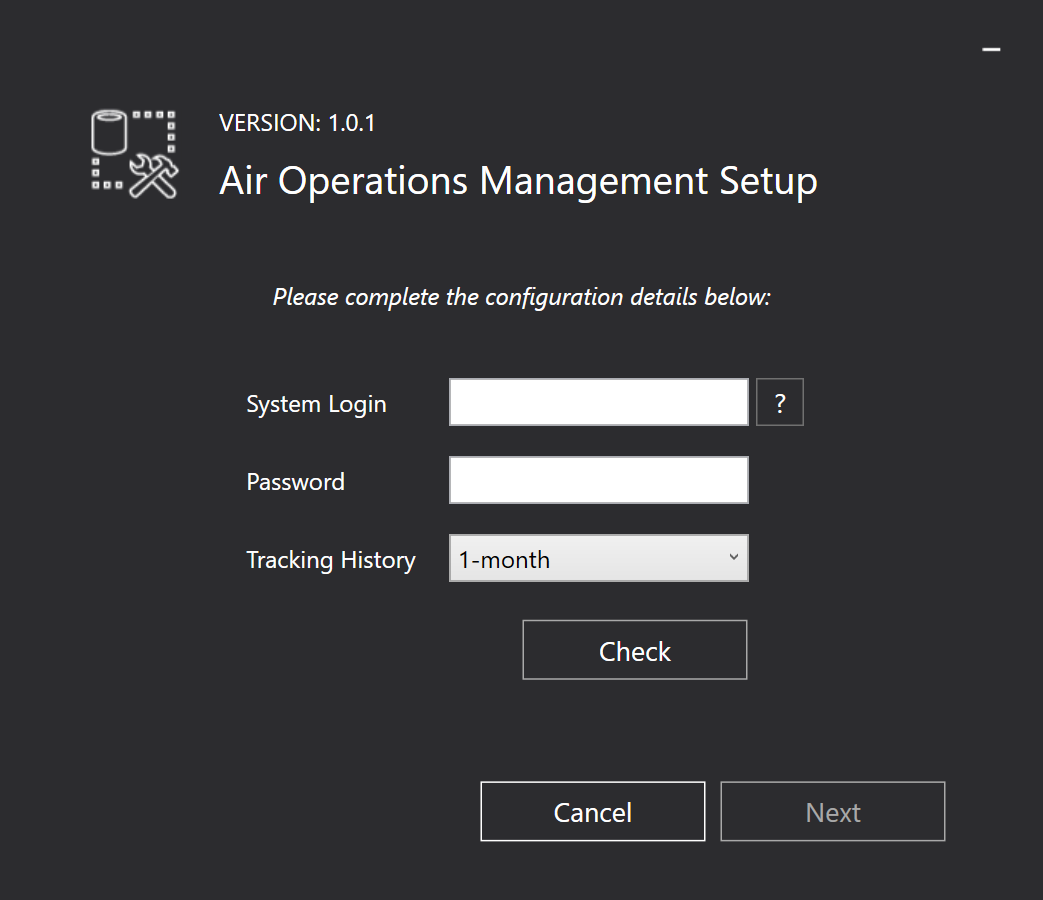Open help via the question mark icon
1043x900 pixels.
coord(779,401)
